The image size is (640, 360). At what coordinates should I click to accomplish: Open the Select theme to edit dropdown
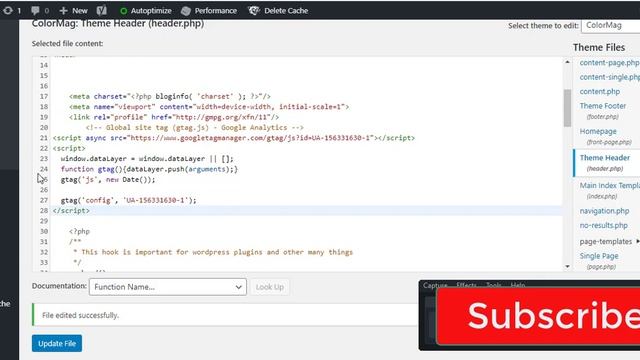tap(611, 25)
